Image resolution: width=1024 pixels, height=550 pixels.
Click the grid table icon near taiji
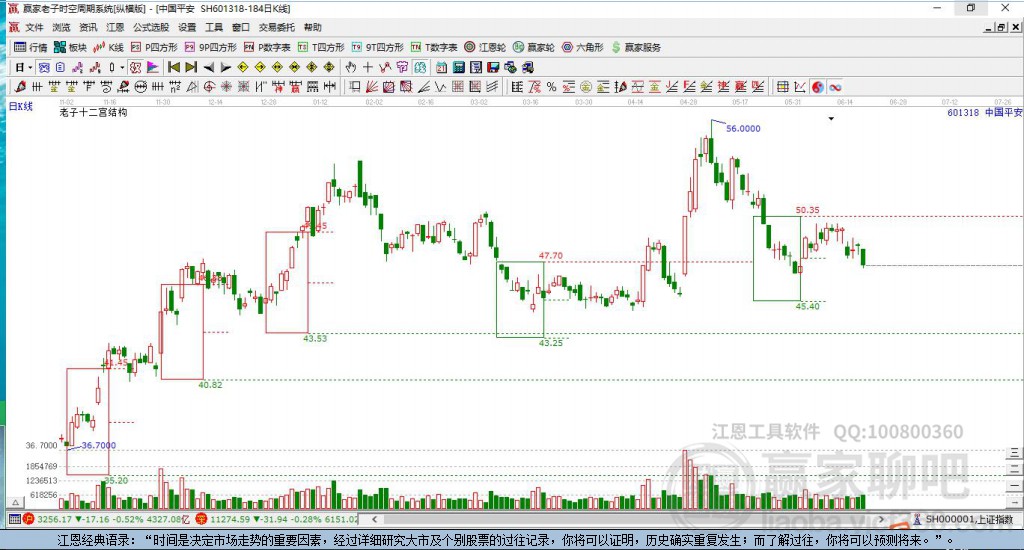783,87
